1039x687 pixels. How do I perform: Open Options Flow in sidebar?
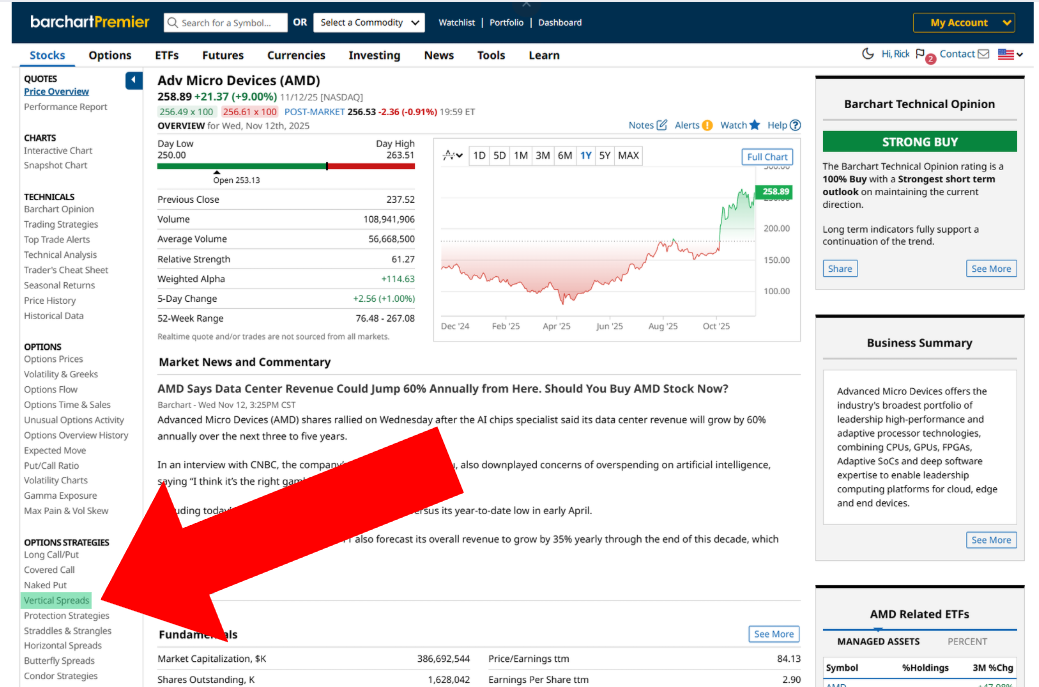click(x=50, y=390)
